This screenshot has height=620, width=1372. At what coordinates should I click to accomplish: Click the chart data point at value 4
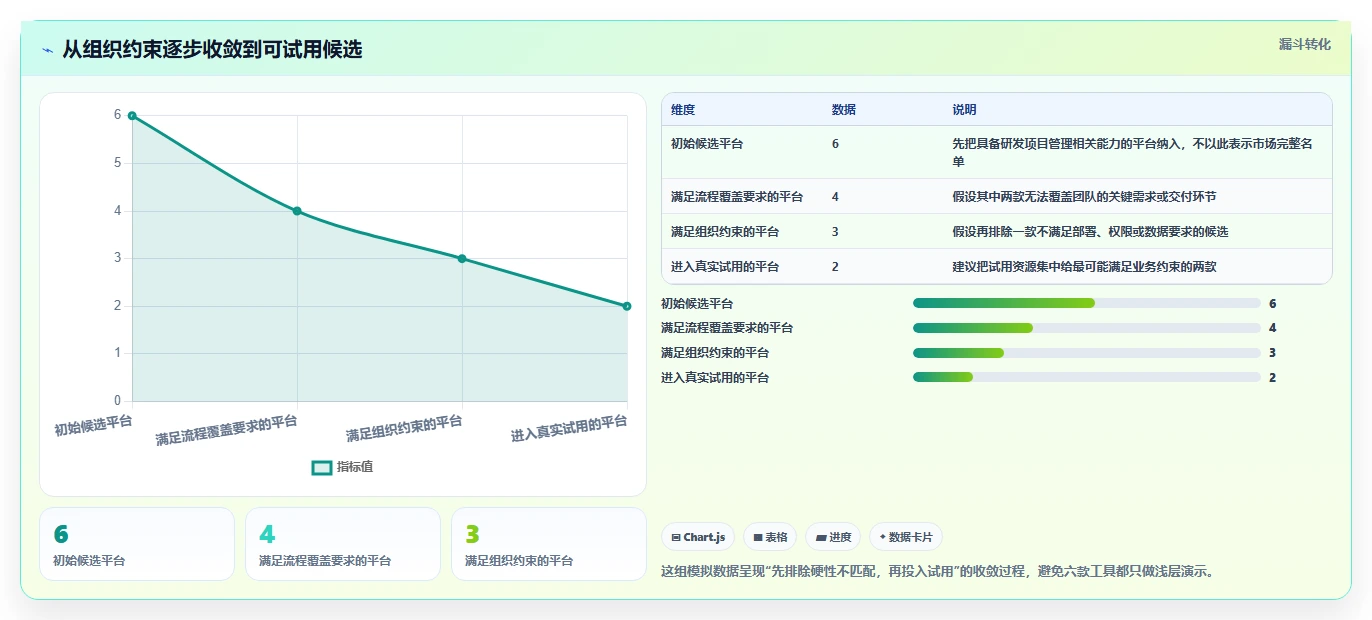(297, 211)
